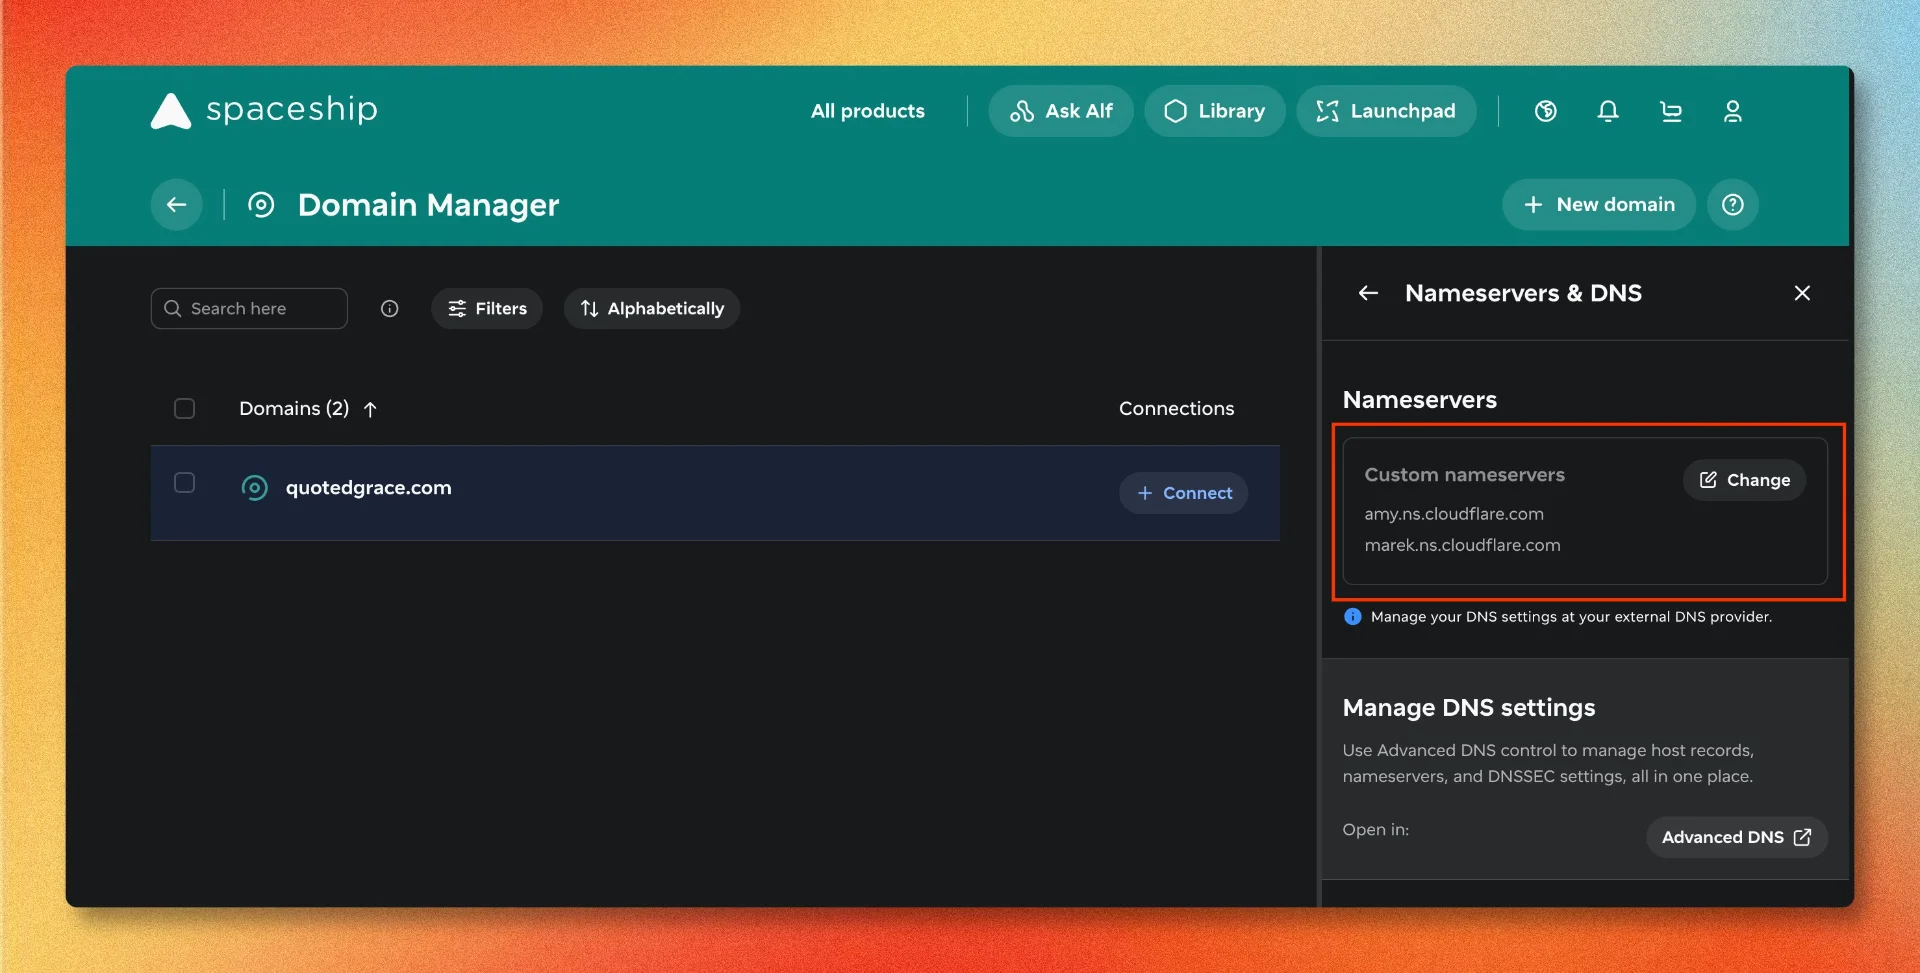Close the Nameservers & DNS panel
Image resolution: width=1920 pixels, height=973 pixels.
click(1802, 293)
